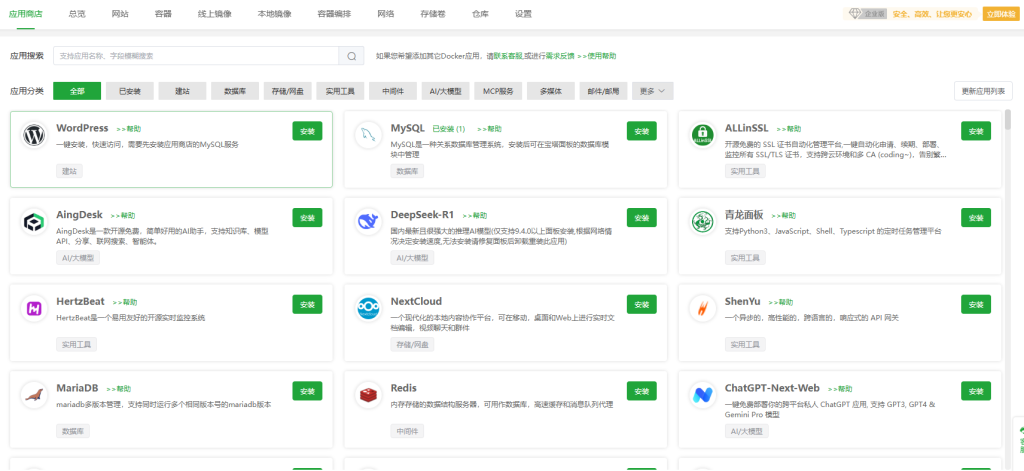Viewport: 1024px width, 471px height.
Task: Install the ALLinSSL app
Action: coord(976,131)
